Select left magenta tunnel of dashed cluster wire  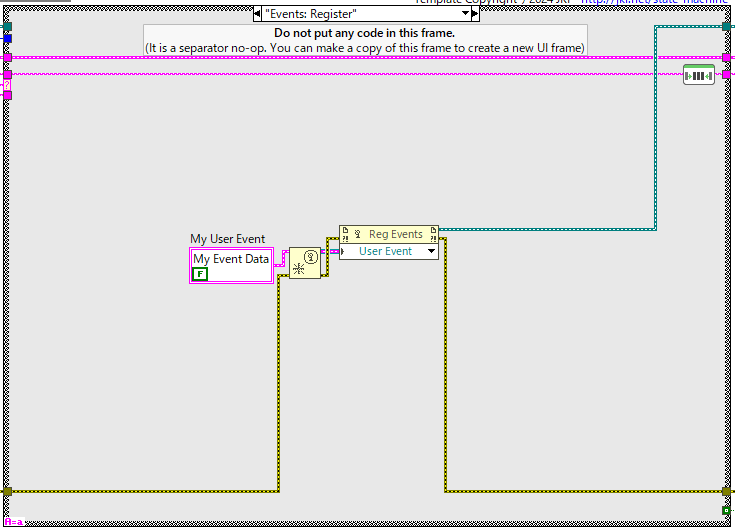click(x=8, y=58)
